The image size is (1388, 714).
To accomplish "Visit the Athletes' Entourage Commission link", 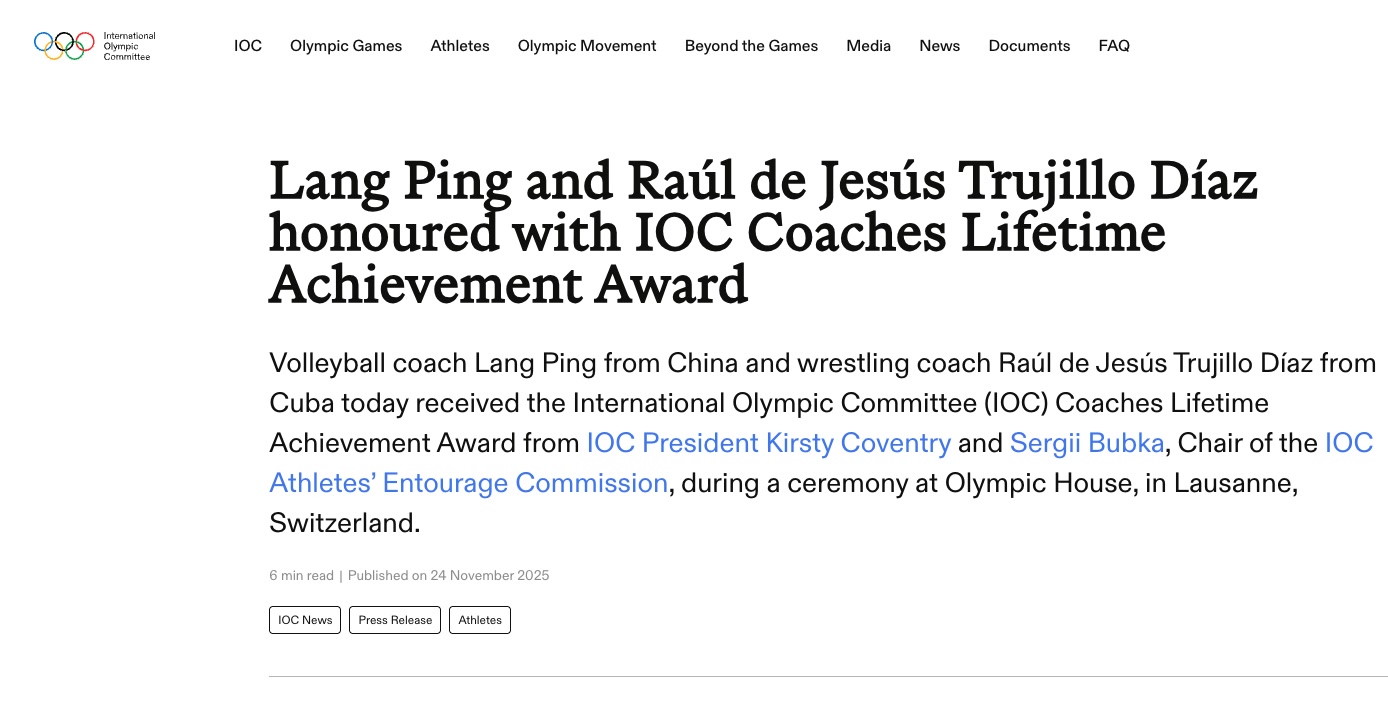I will 468,483.
